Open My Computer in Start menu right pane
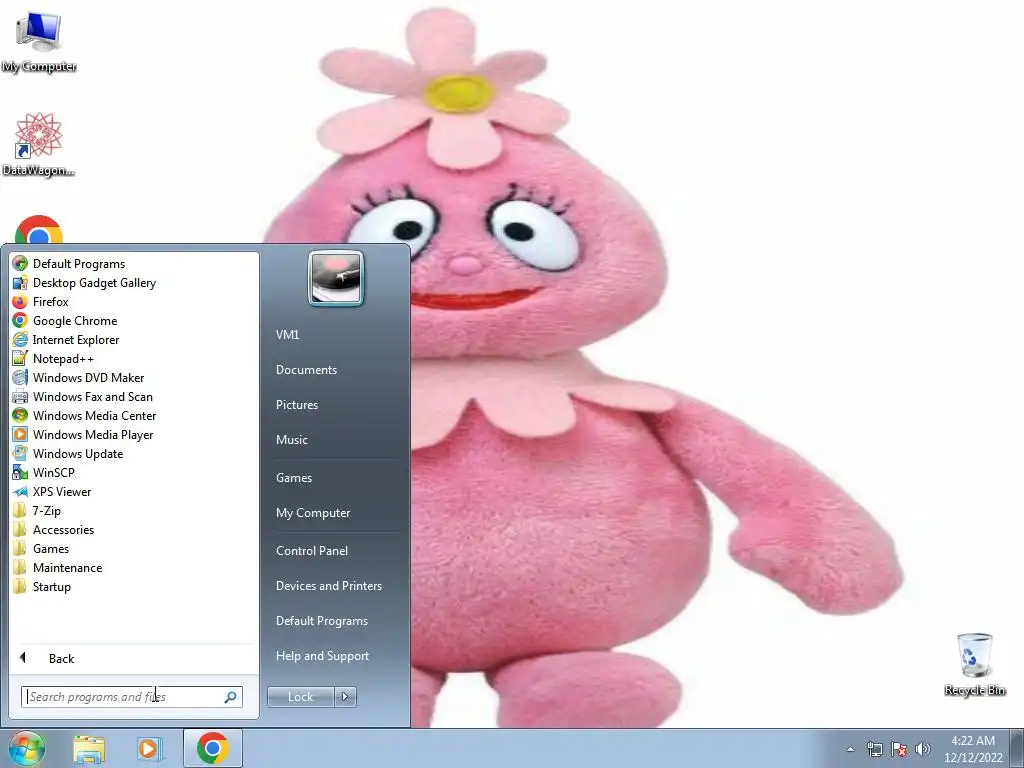 pos(313,513)
